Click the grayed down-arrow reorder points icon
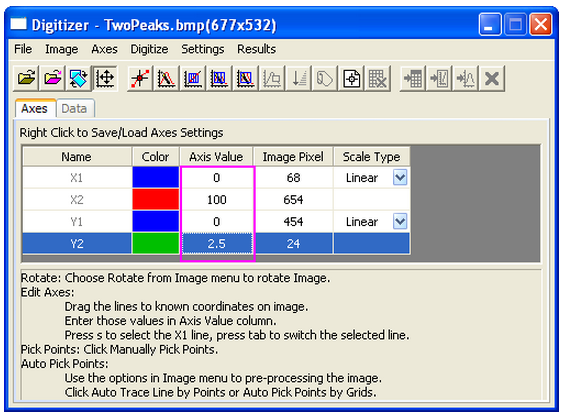The width and height of the screenshot is (563, 416). (x=298, y=78)
